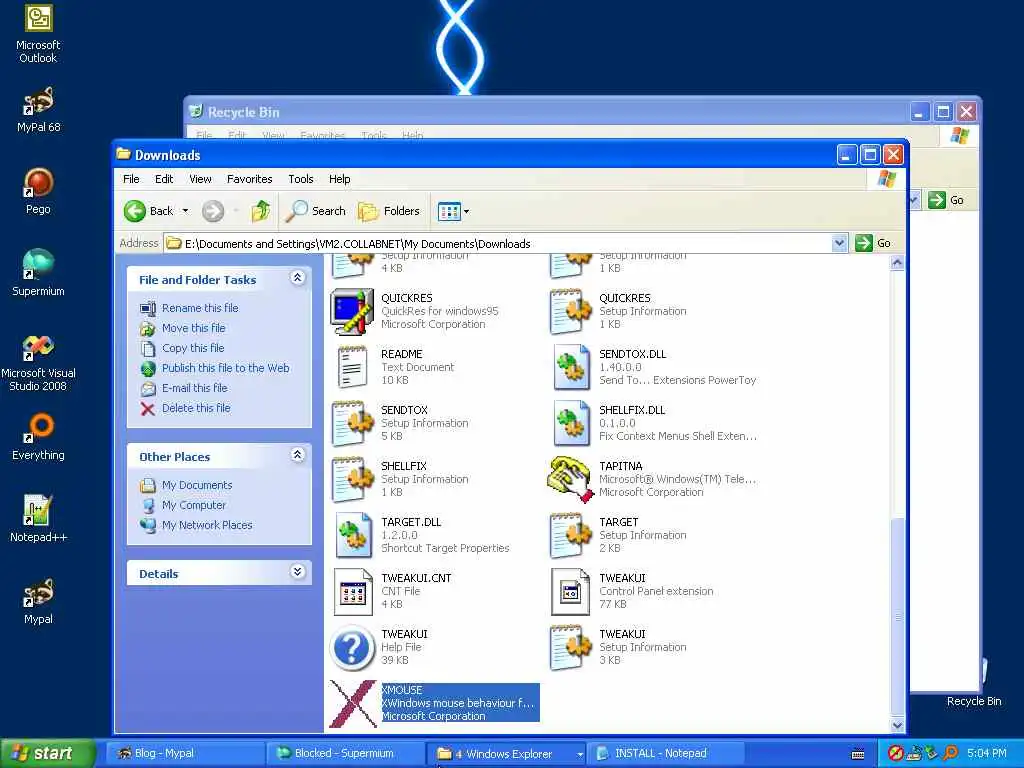Open Search in the Downloads toolbar
1024x768 pixels.
pos(316,211)
